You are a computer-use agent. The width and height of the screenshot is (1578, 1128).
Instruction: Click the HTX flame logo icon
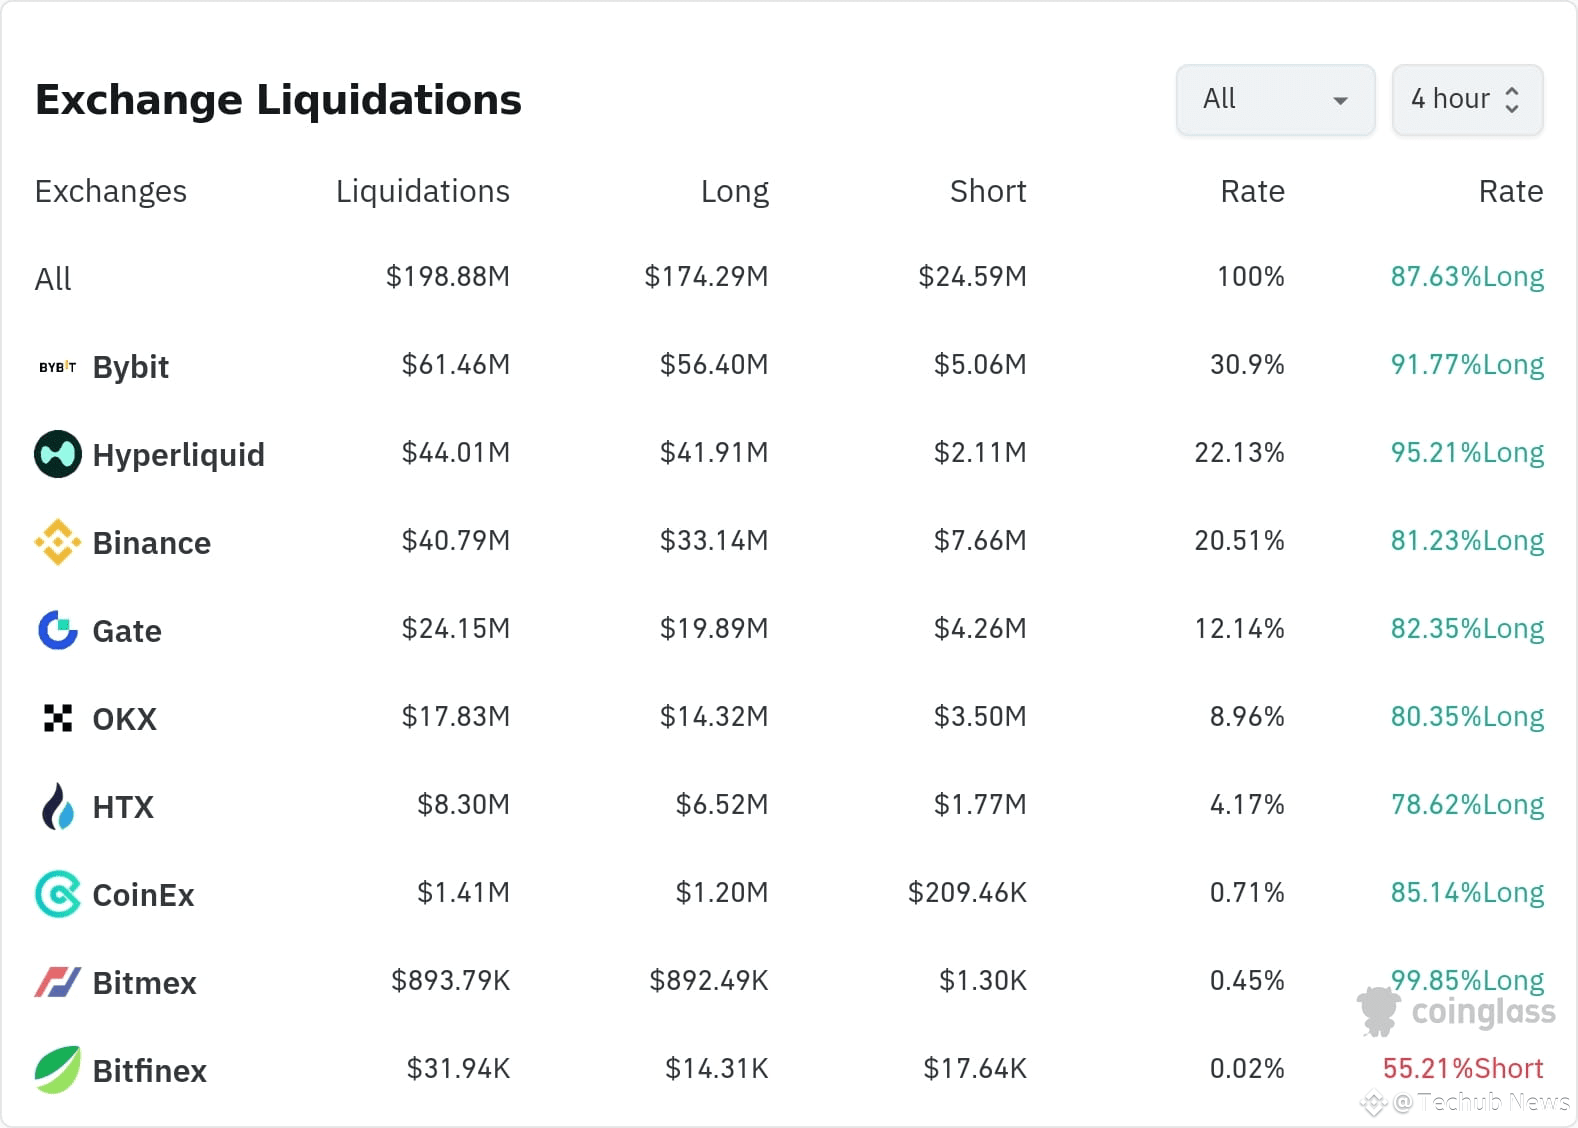point(58,806)
